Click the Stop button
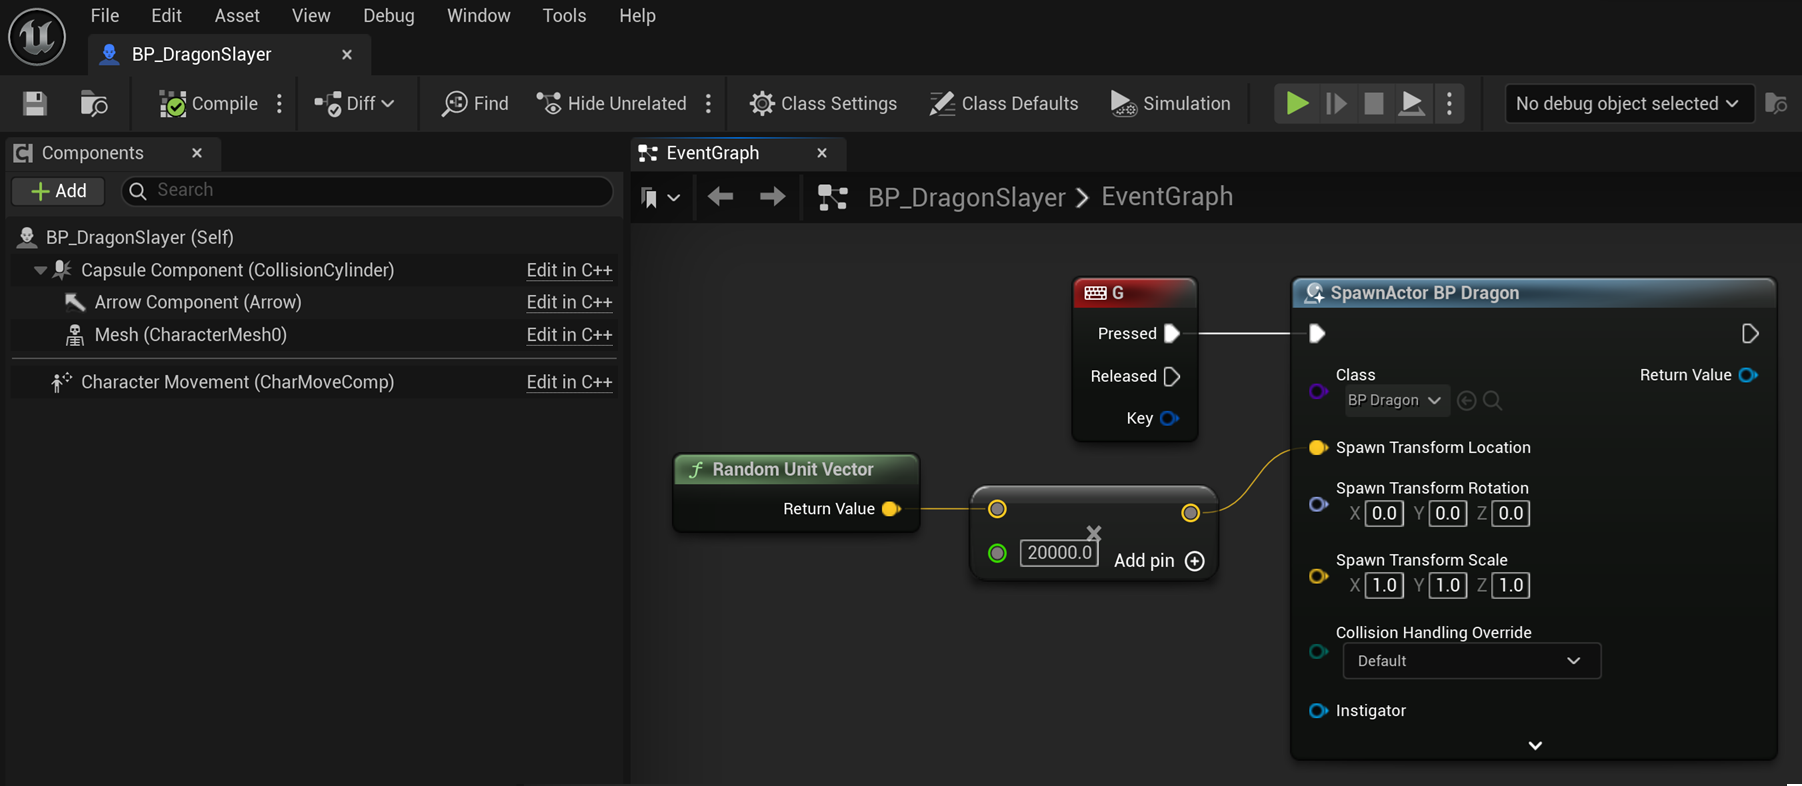1802x786 pixels. pyautogui.click(x=1374, y=103)
